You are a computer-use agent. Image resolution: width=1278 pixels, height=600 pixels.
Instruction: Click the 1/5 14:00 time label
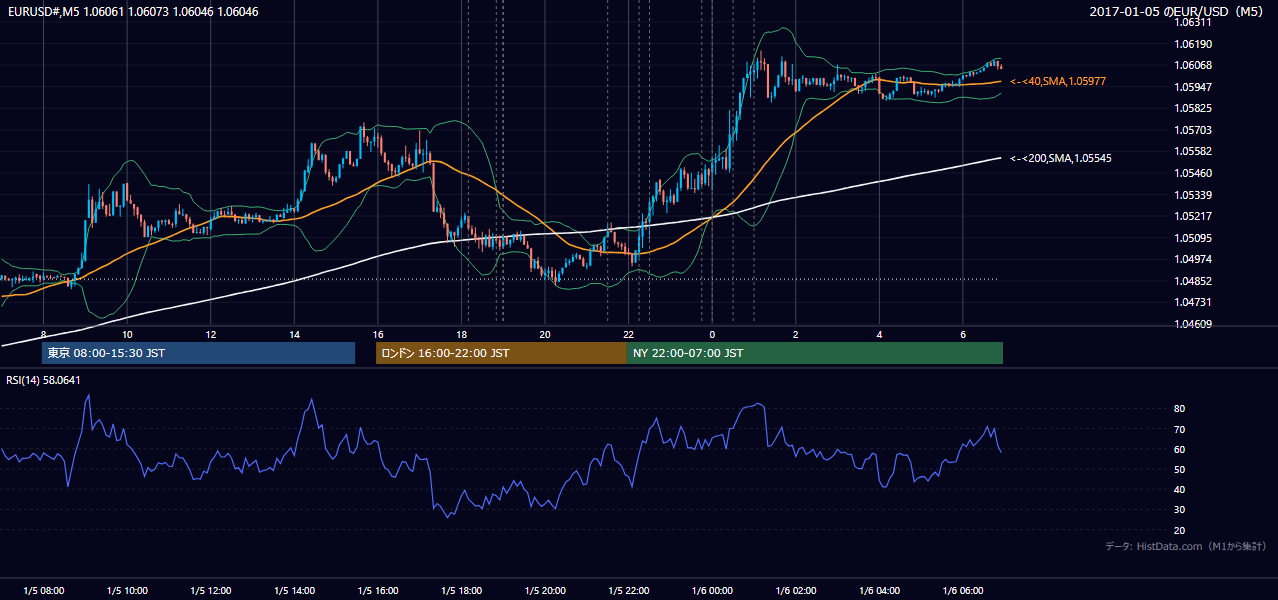pyautogui.click(x=294, y=591)
